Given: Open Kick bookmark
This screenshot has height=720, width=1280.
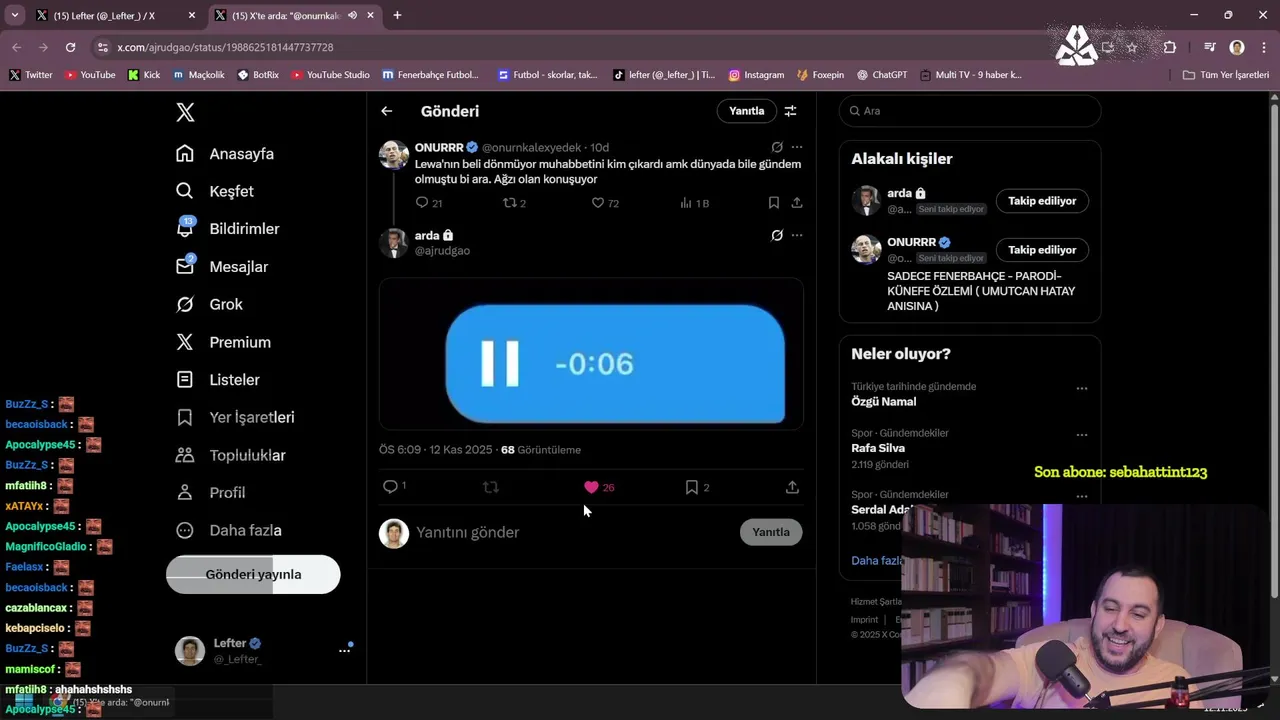Looking at the screenshot, I should coord(144,75).
